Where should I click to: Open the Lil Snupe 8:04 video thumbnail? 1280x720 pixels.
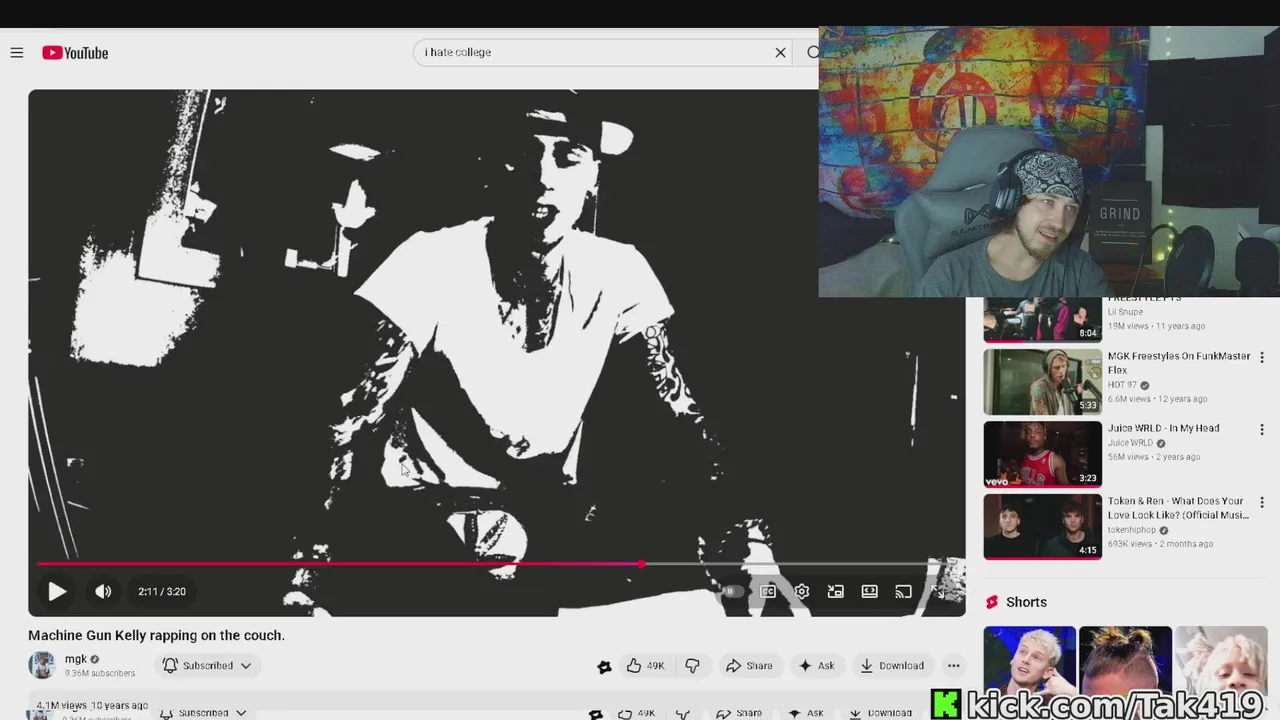click(x=1042, y=320)
